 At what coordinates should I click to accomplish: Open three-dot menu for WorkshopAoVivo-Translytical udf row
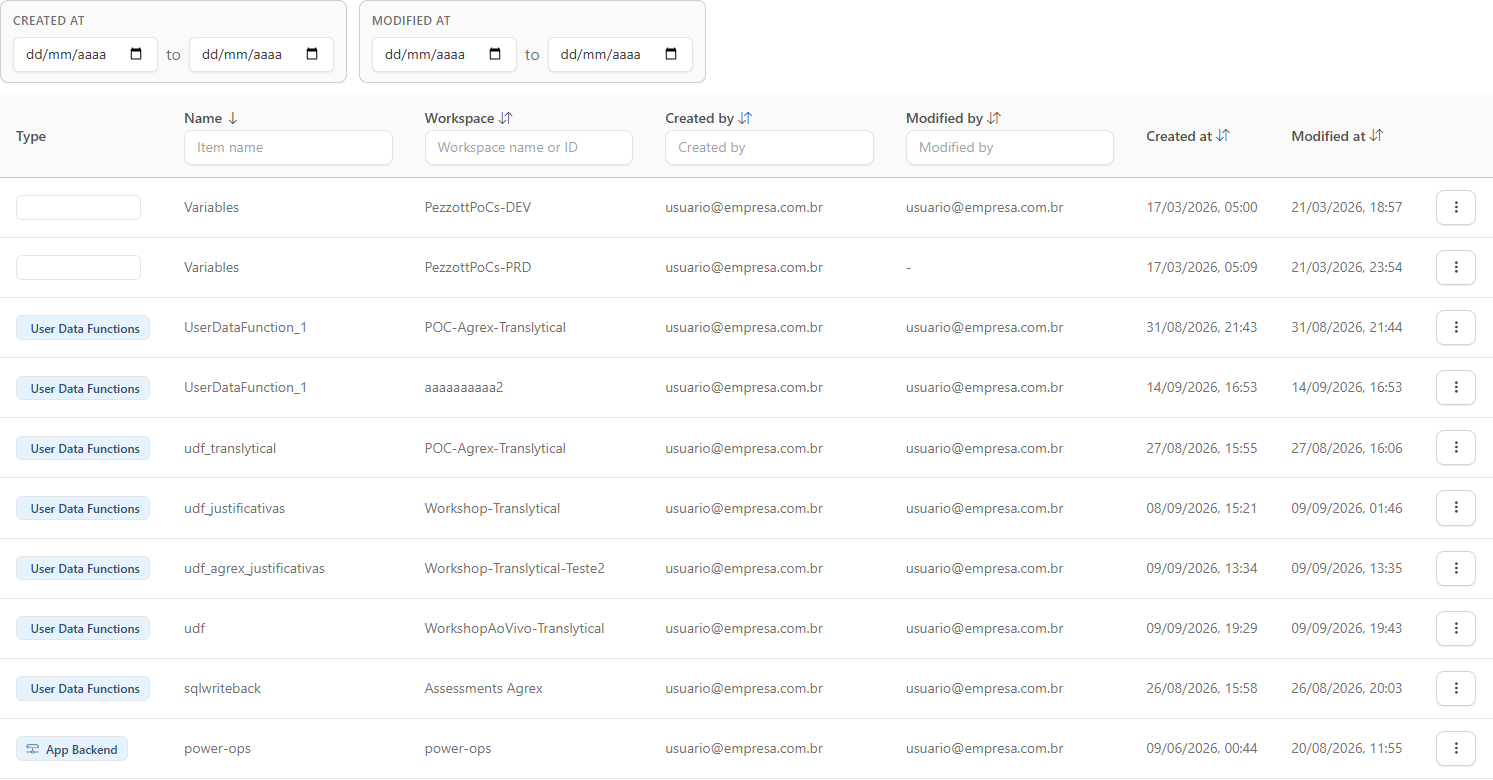(1455, 628)
